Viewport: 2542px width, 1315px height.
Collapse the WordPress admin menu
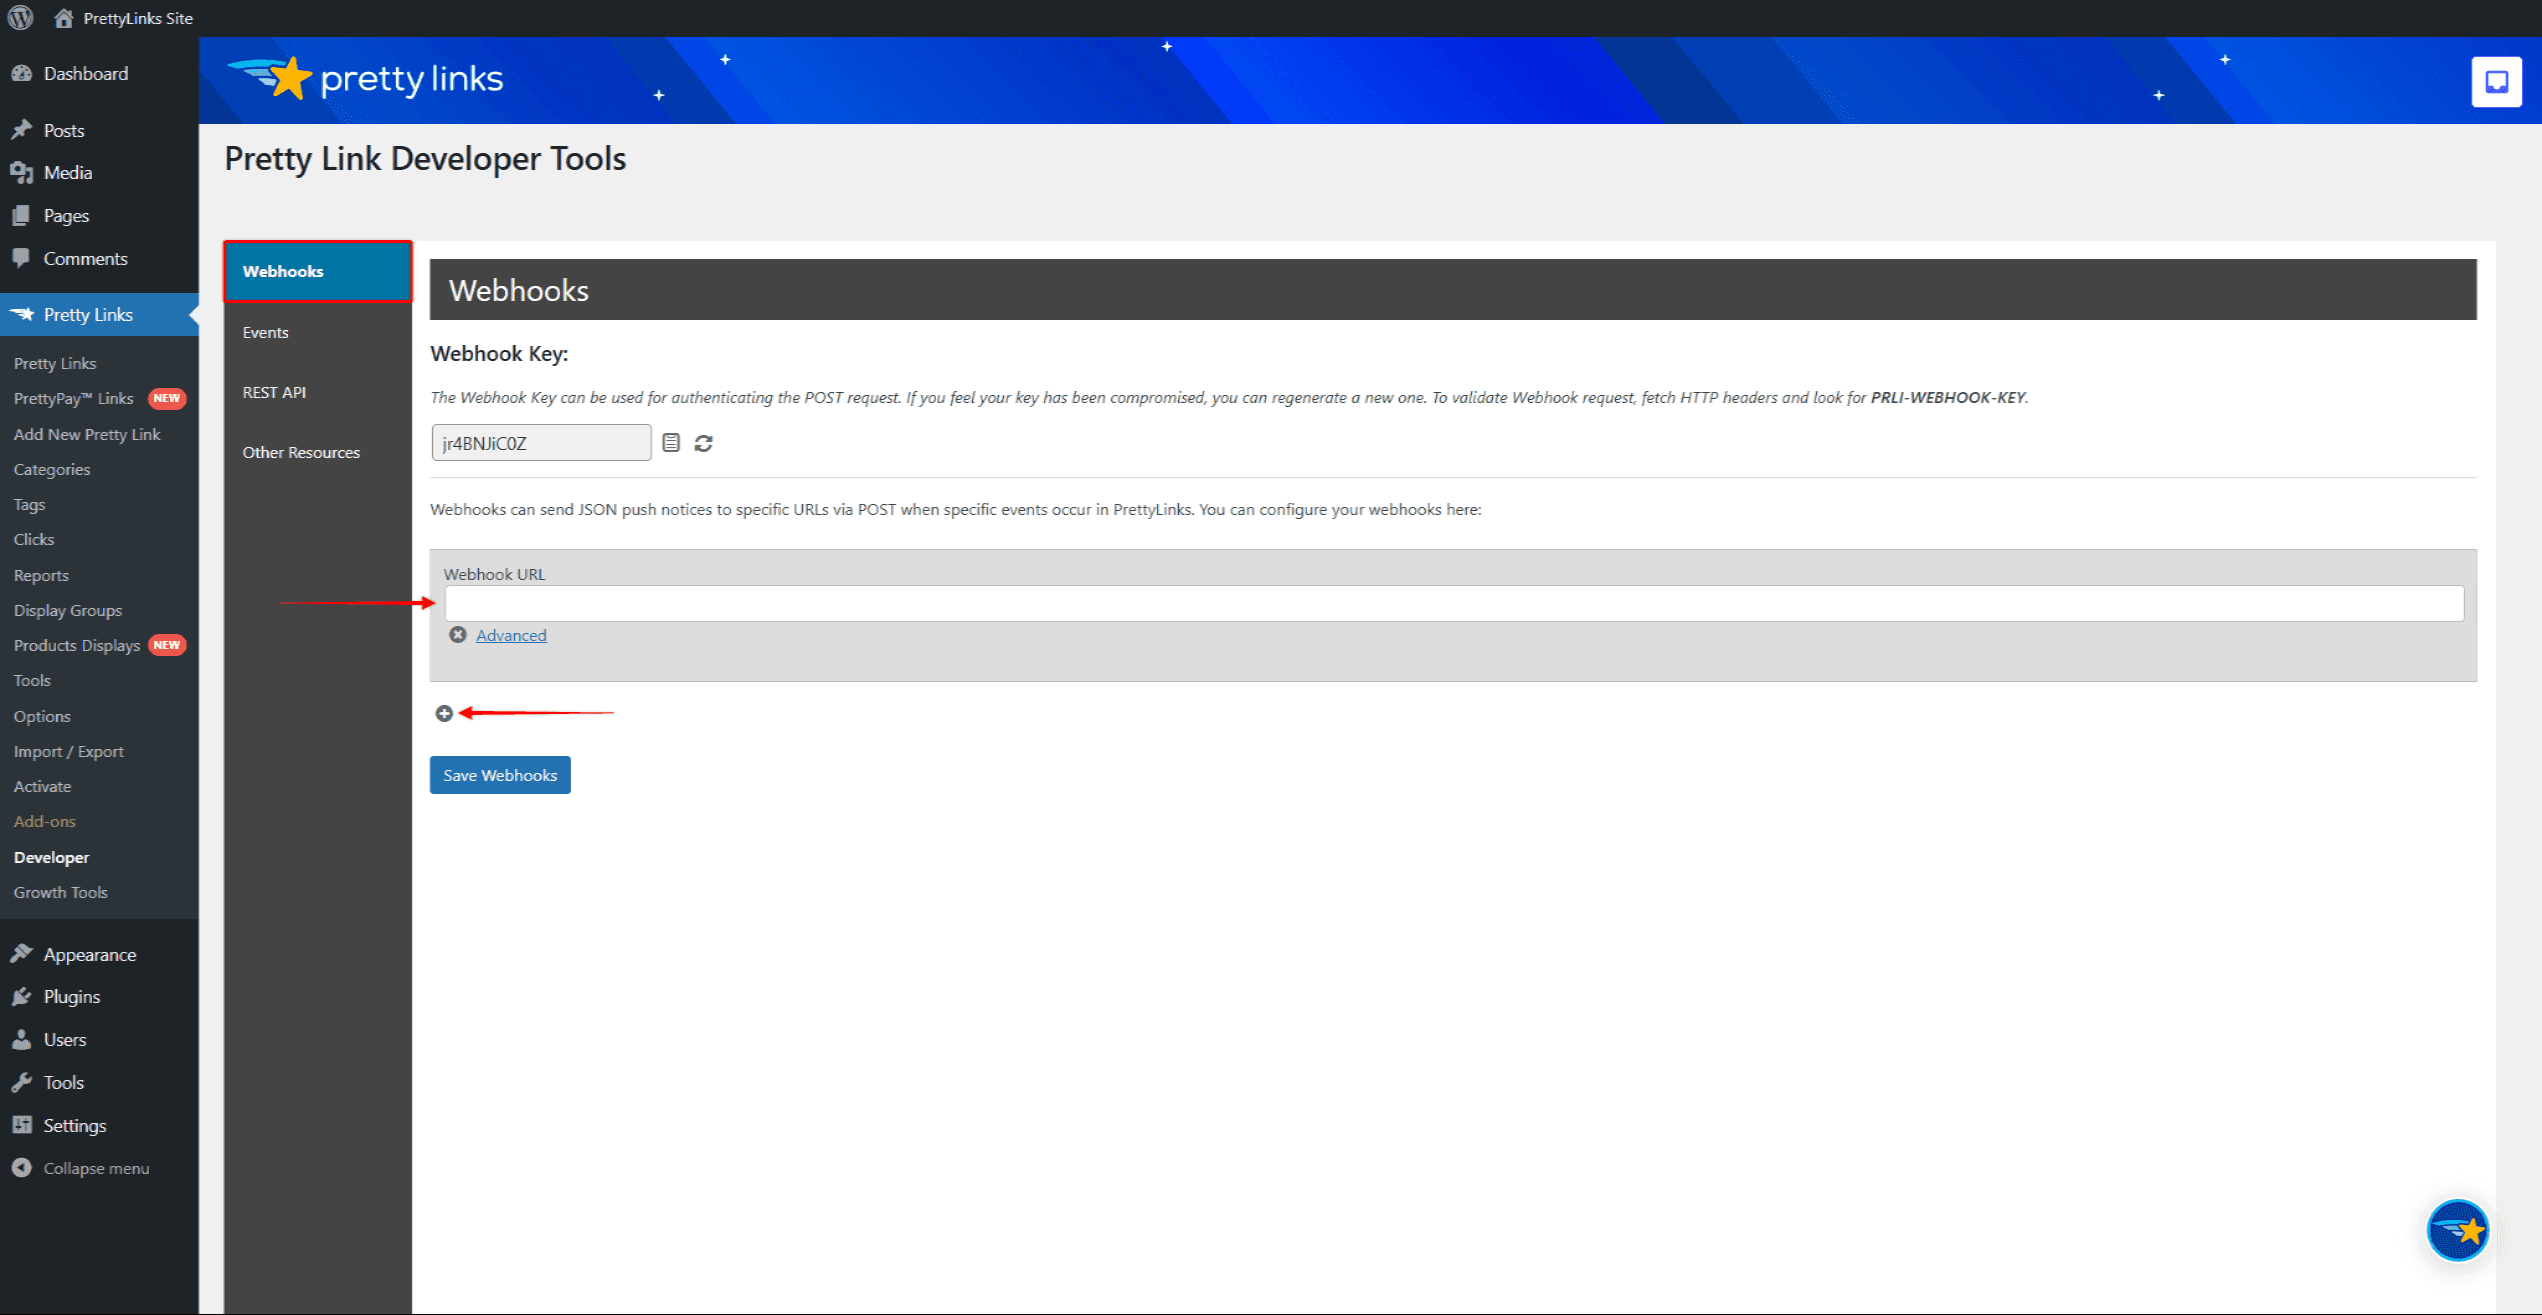point(95,1168)
